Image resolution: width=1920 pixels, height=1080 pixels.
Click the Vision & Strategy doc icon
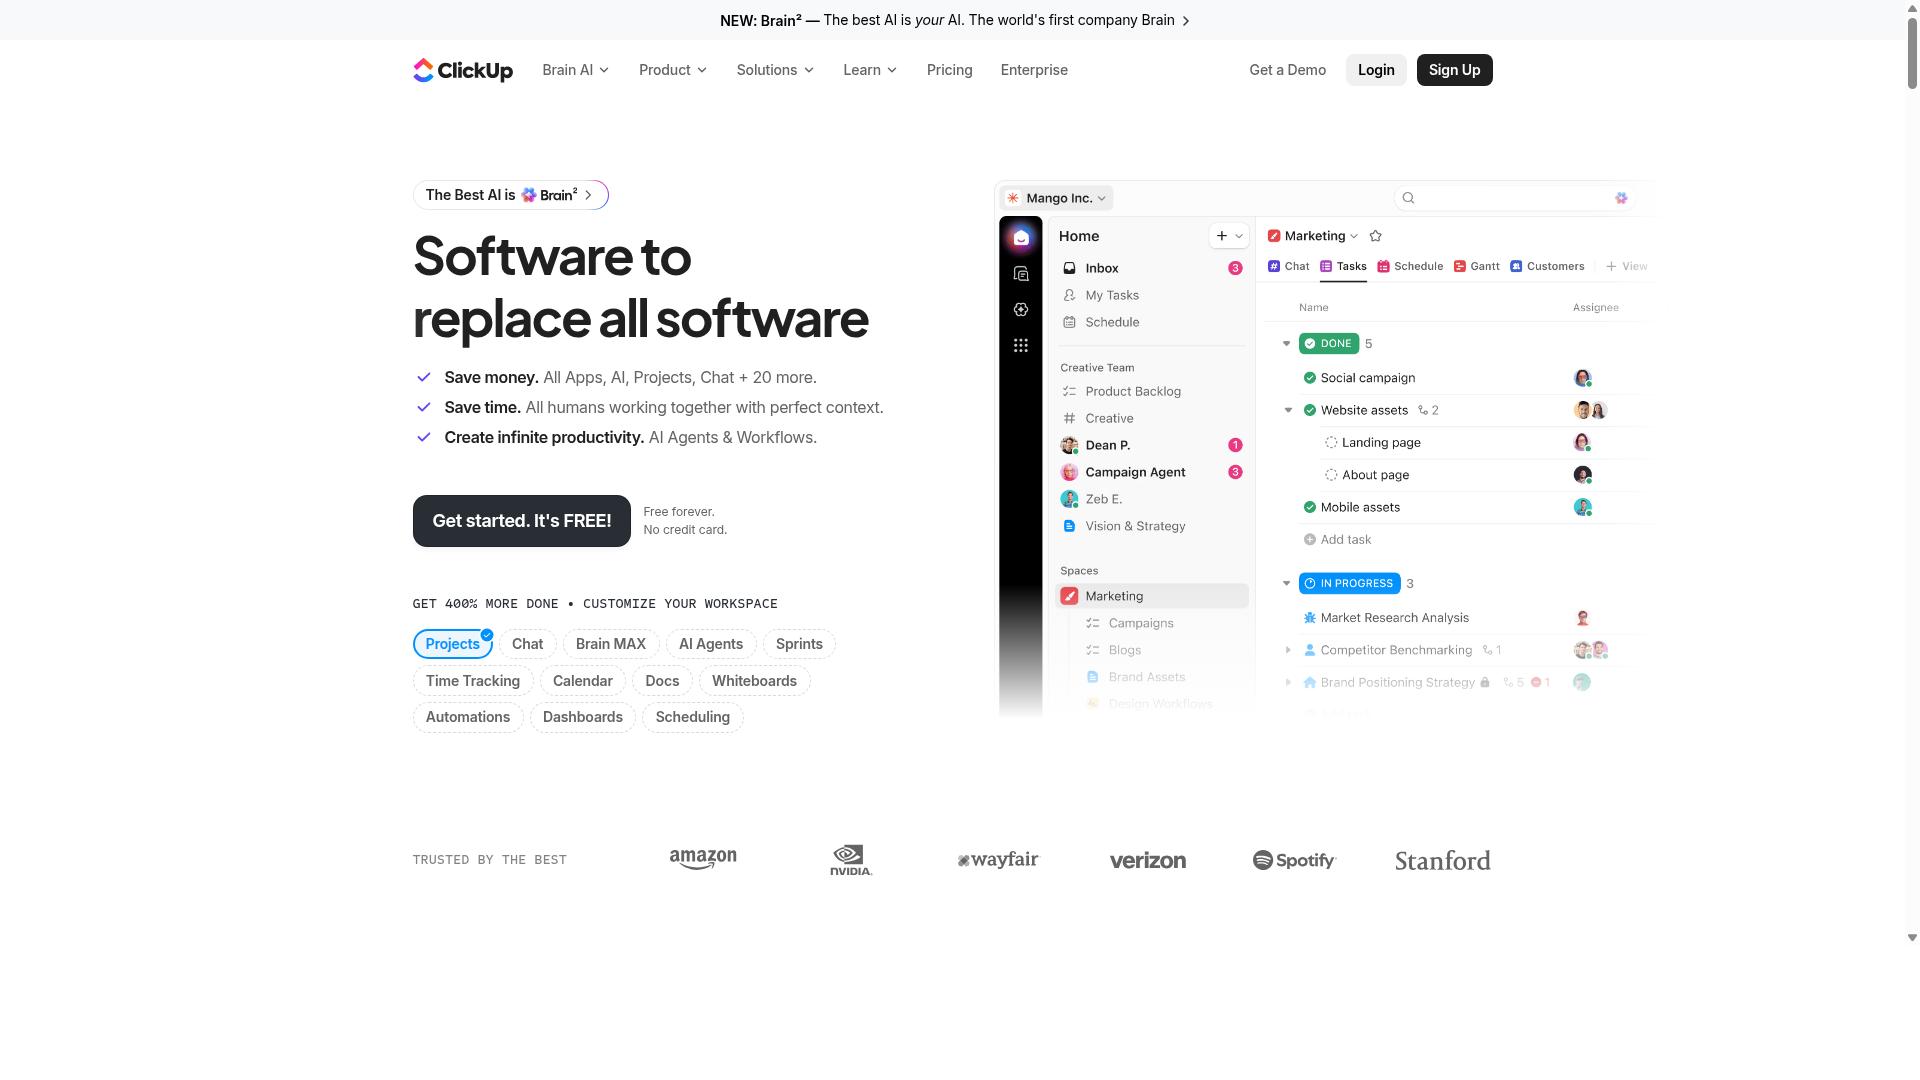click(x=1069, y=526)
